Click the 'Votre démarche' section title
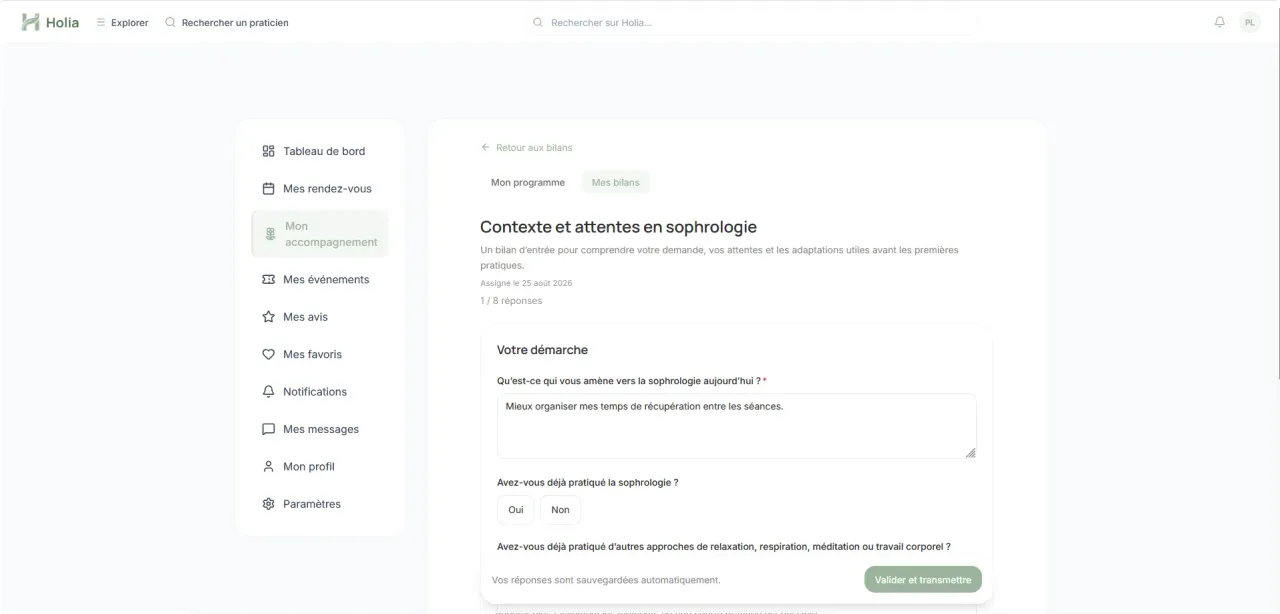The width and height of the screenshot is (1280, 614). click(x=542, y=350)
